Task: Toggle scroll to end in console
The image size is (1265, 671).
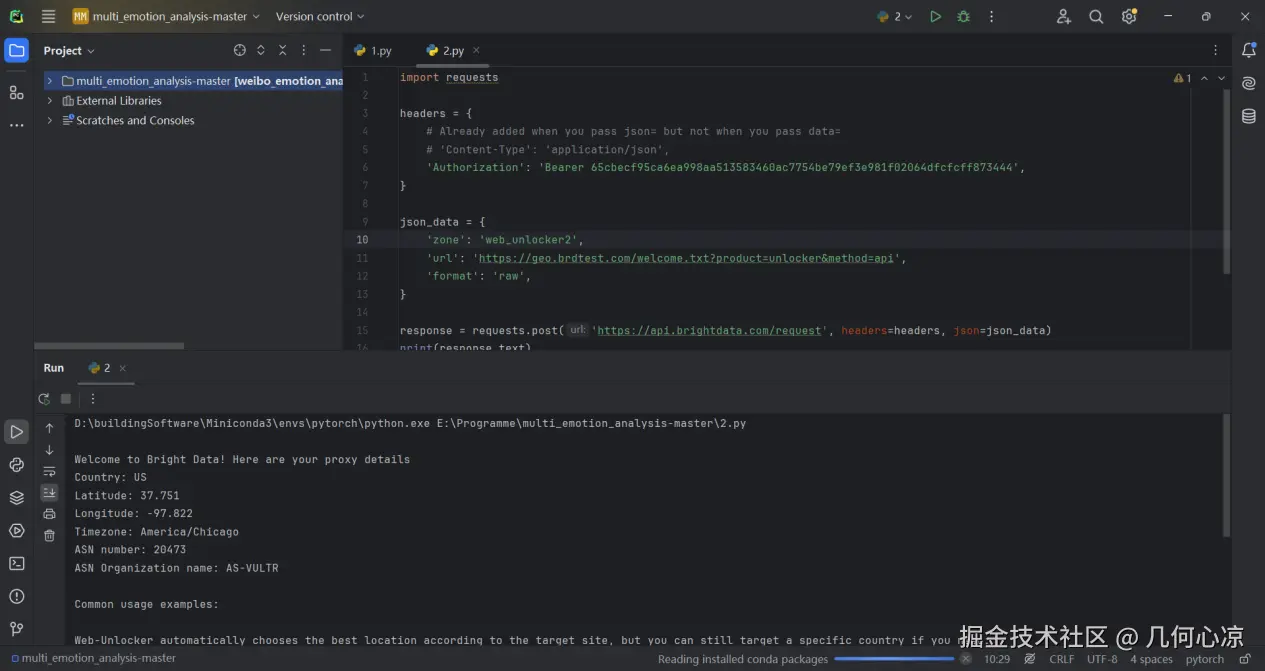Action: [x=49, y=492]
